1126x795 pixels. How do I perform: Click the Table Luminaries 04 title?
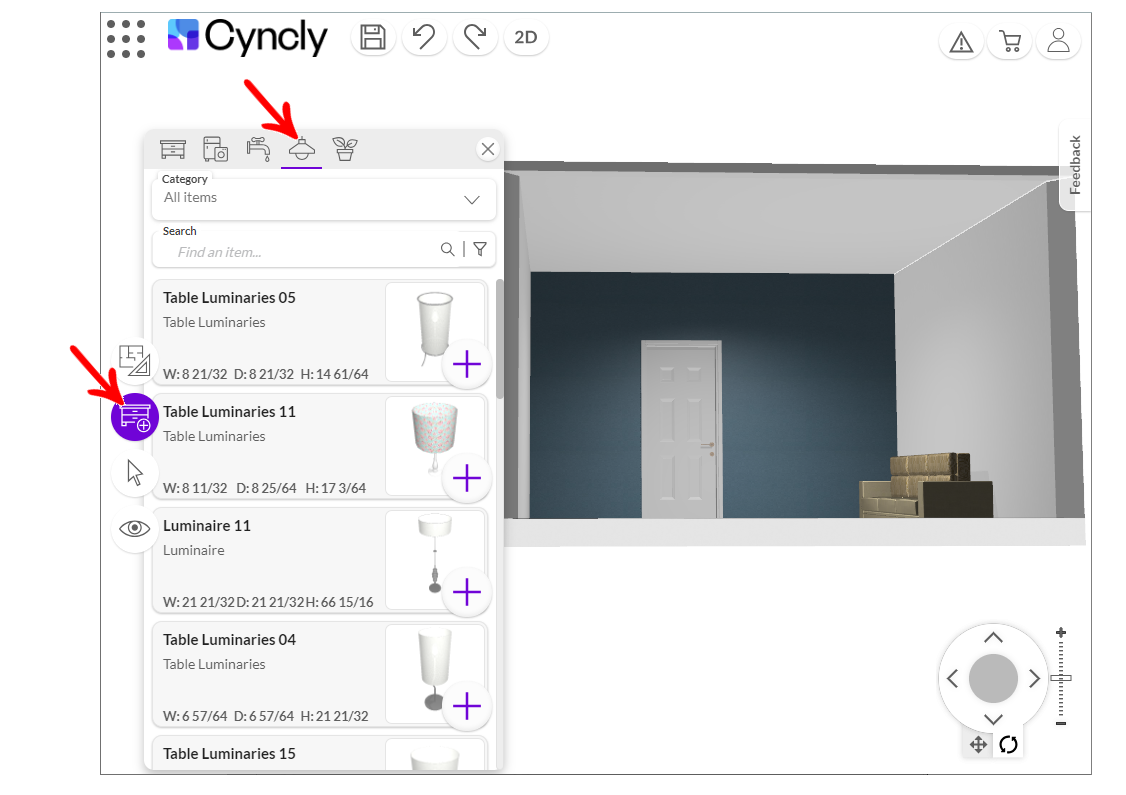click(x=229, y=640)
